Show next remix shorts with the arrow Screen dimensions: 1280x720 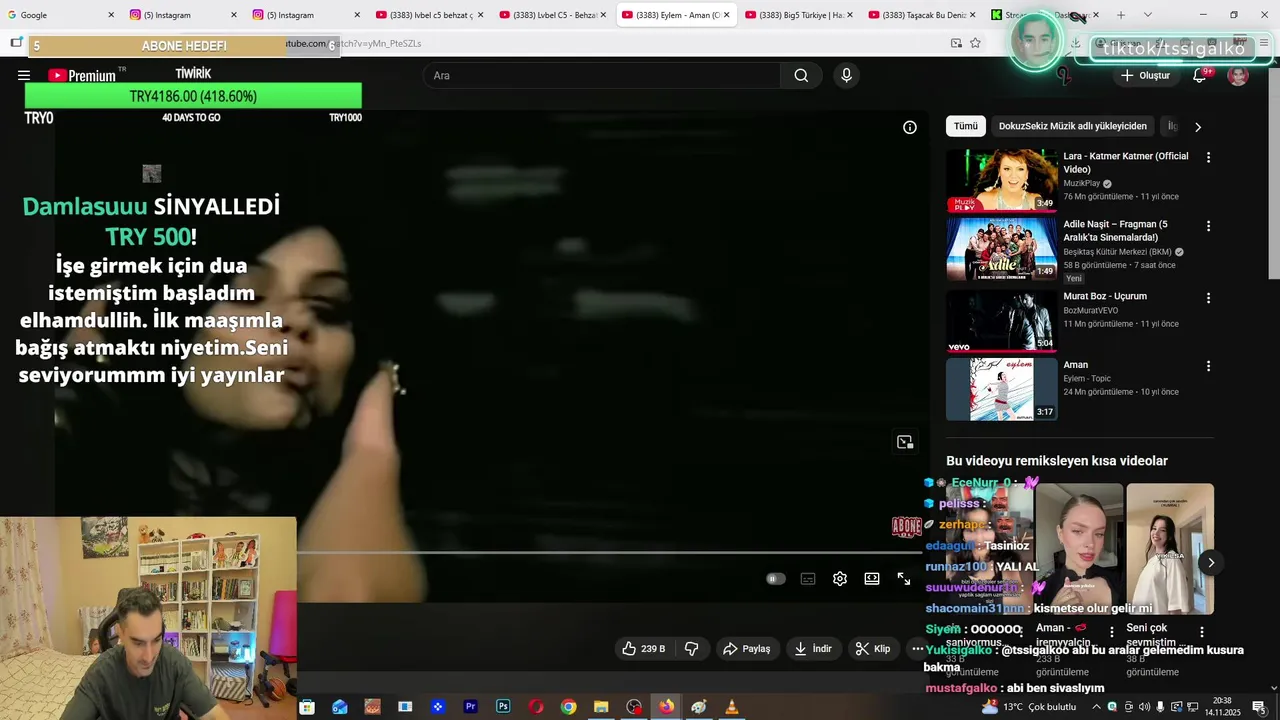coord(1211,562)
